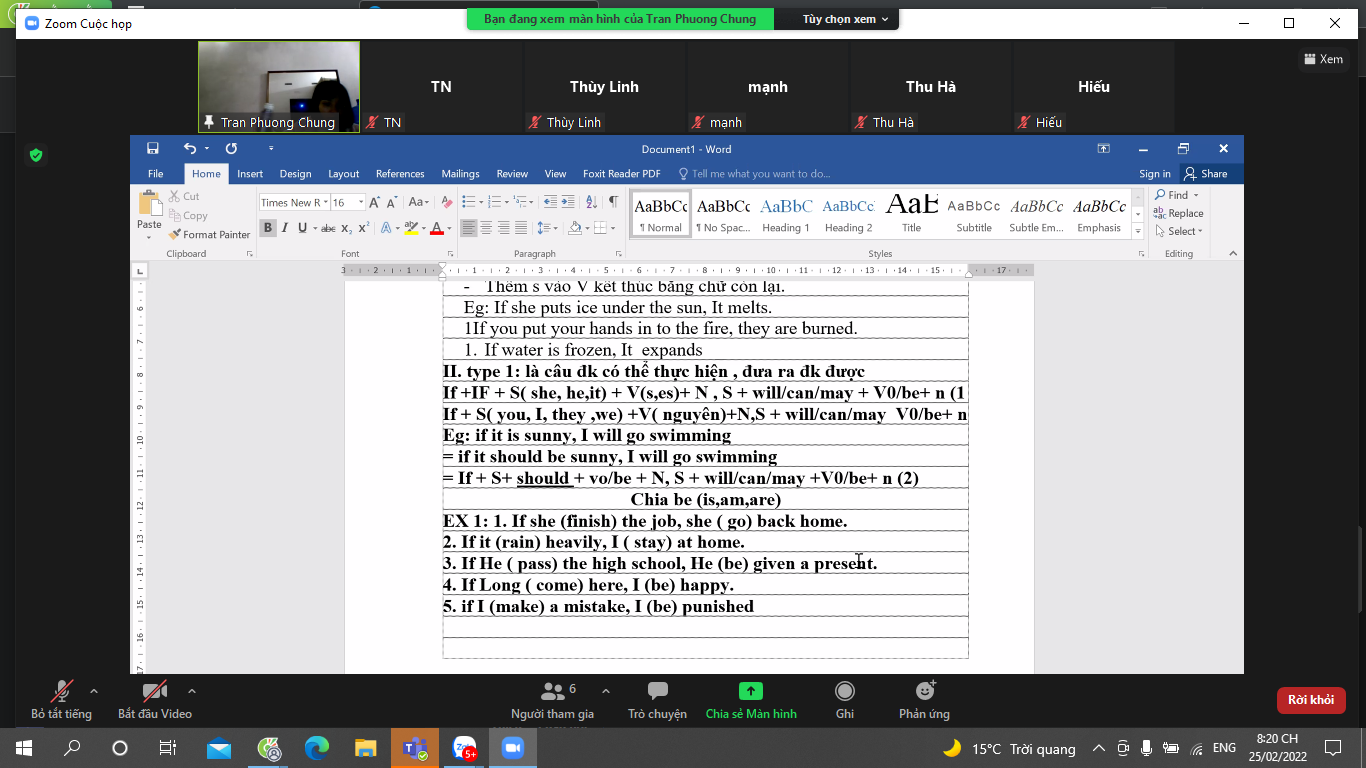The width and height of the screenshot is (1366, 768).
Task: Open the participants panel (Người tham gia)
Action: tap(552, 700)
